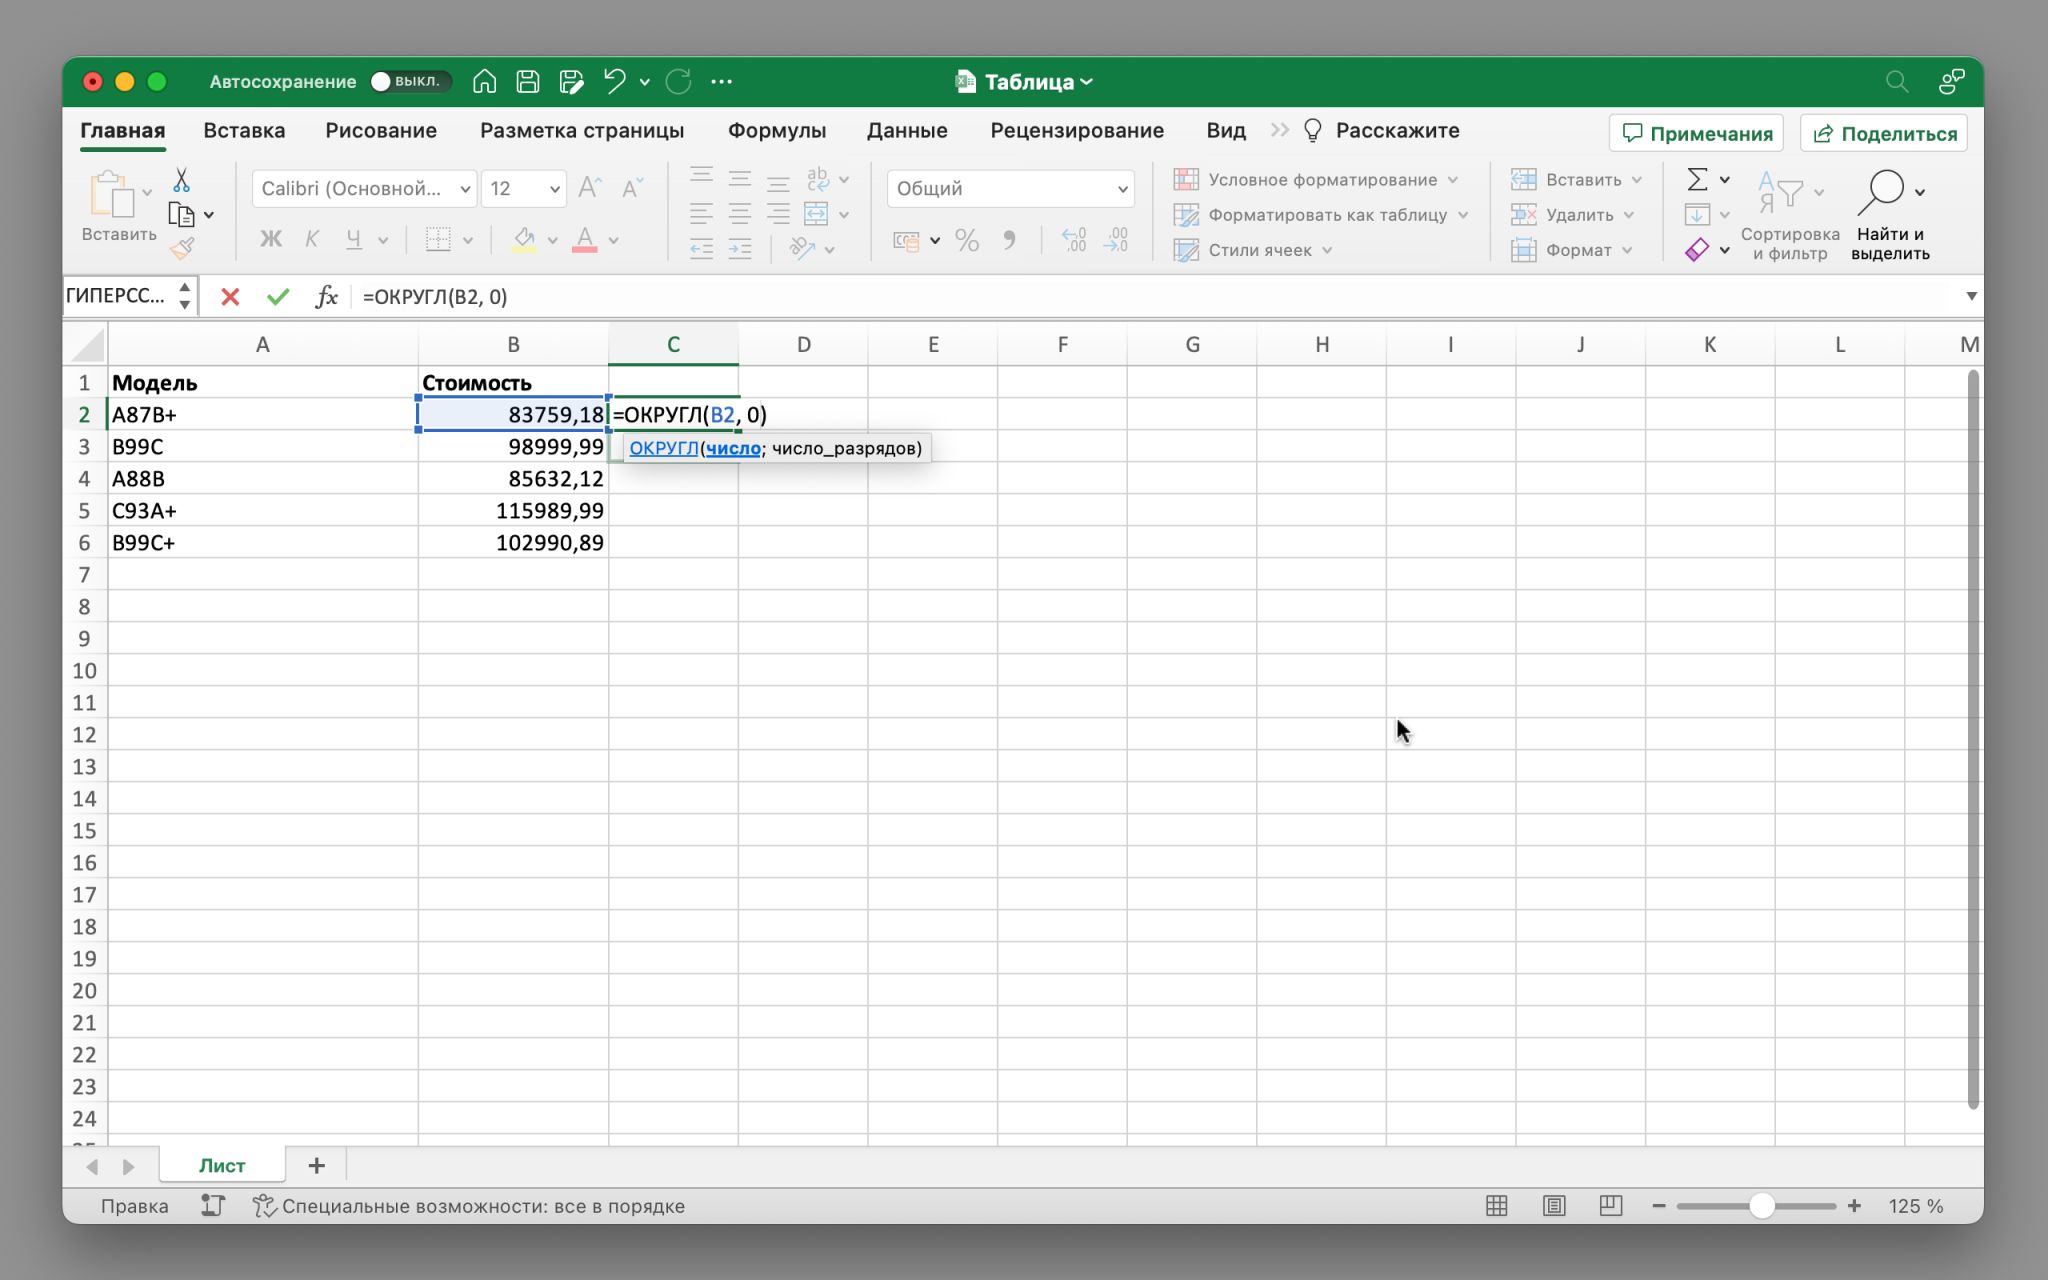Apply percent style format

[966, 240]
